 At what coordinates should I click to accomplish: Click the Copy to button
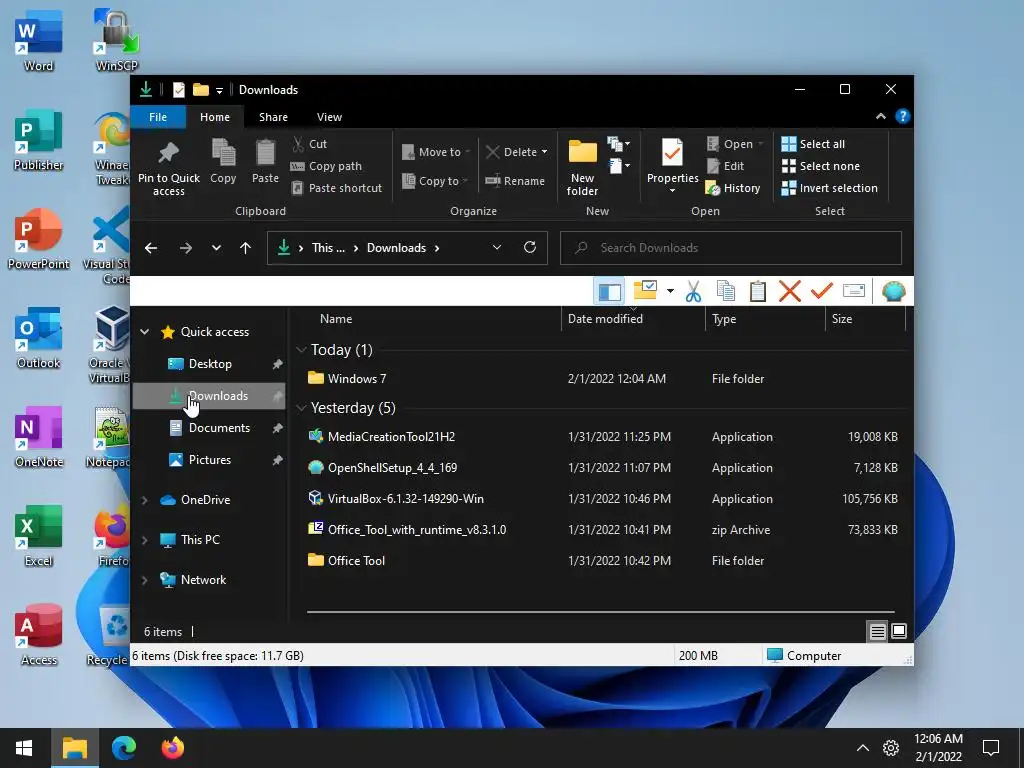[434, 181]
